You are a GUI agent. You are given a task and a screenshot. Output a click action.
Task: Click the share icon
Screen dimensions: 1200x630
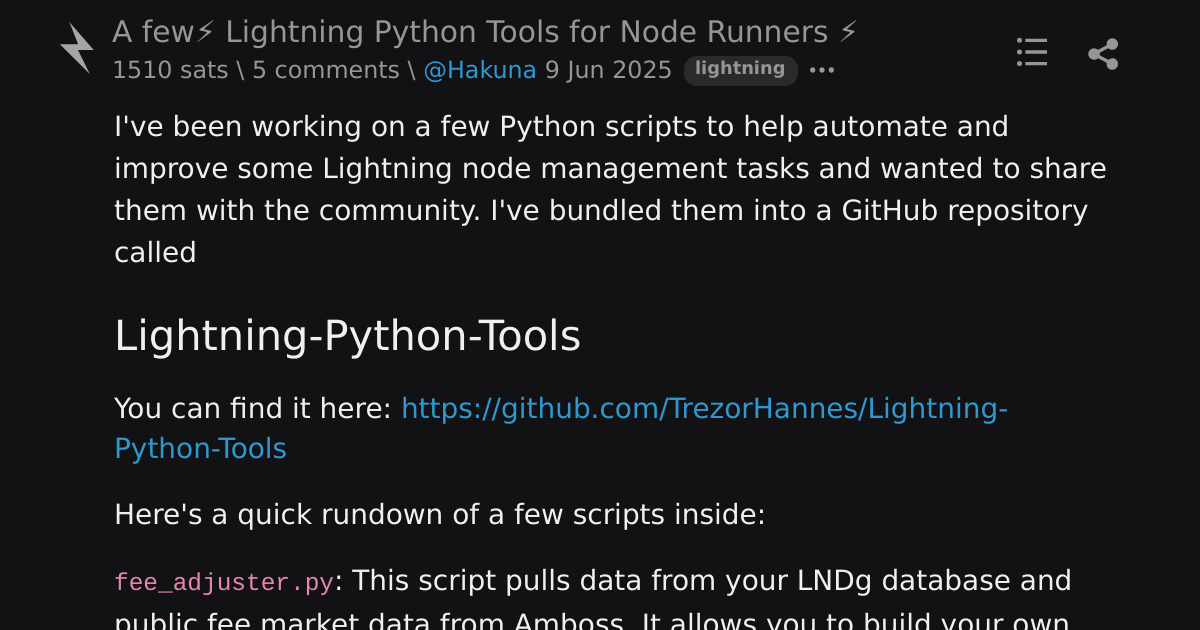(1103, 53)
